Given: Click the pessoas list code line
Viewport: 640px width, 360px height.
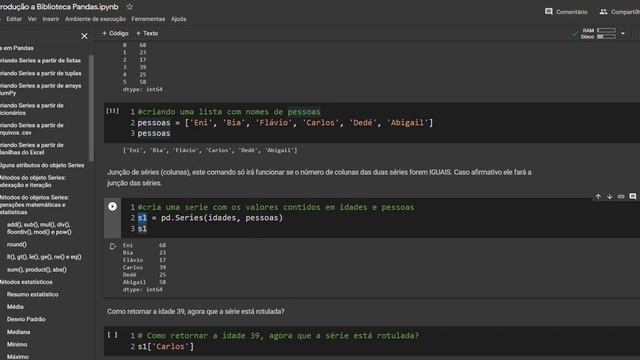Looking at the screenshot, I should click(285, 122).
